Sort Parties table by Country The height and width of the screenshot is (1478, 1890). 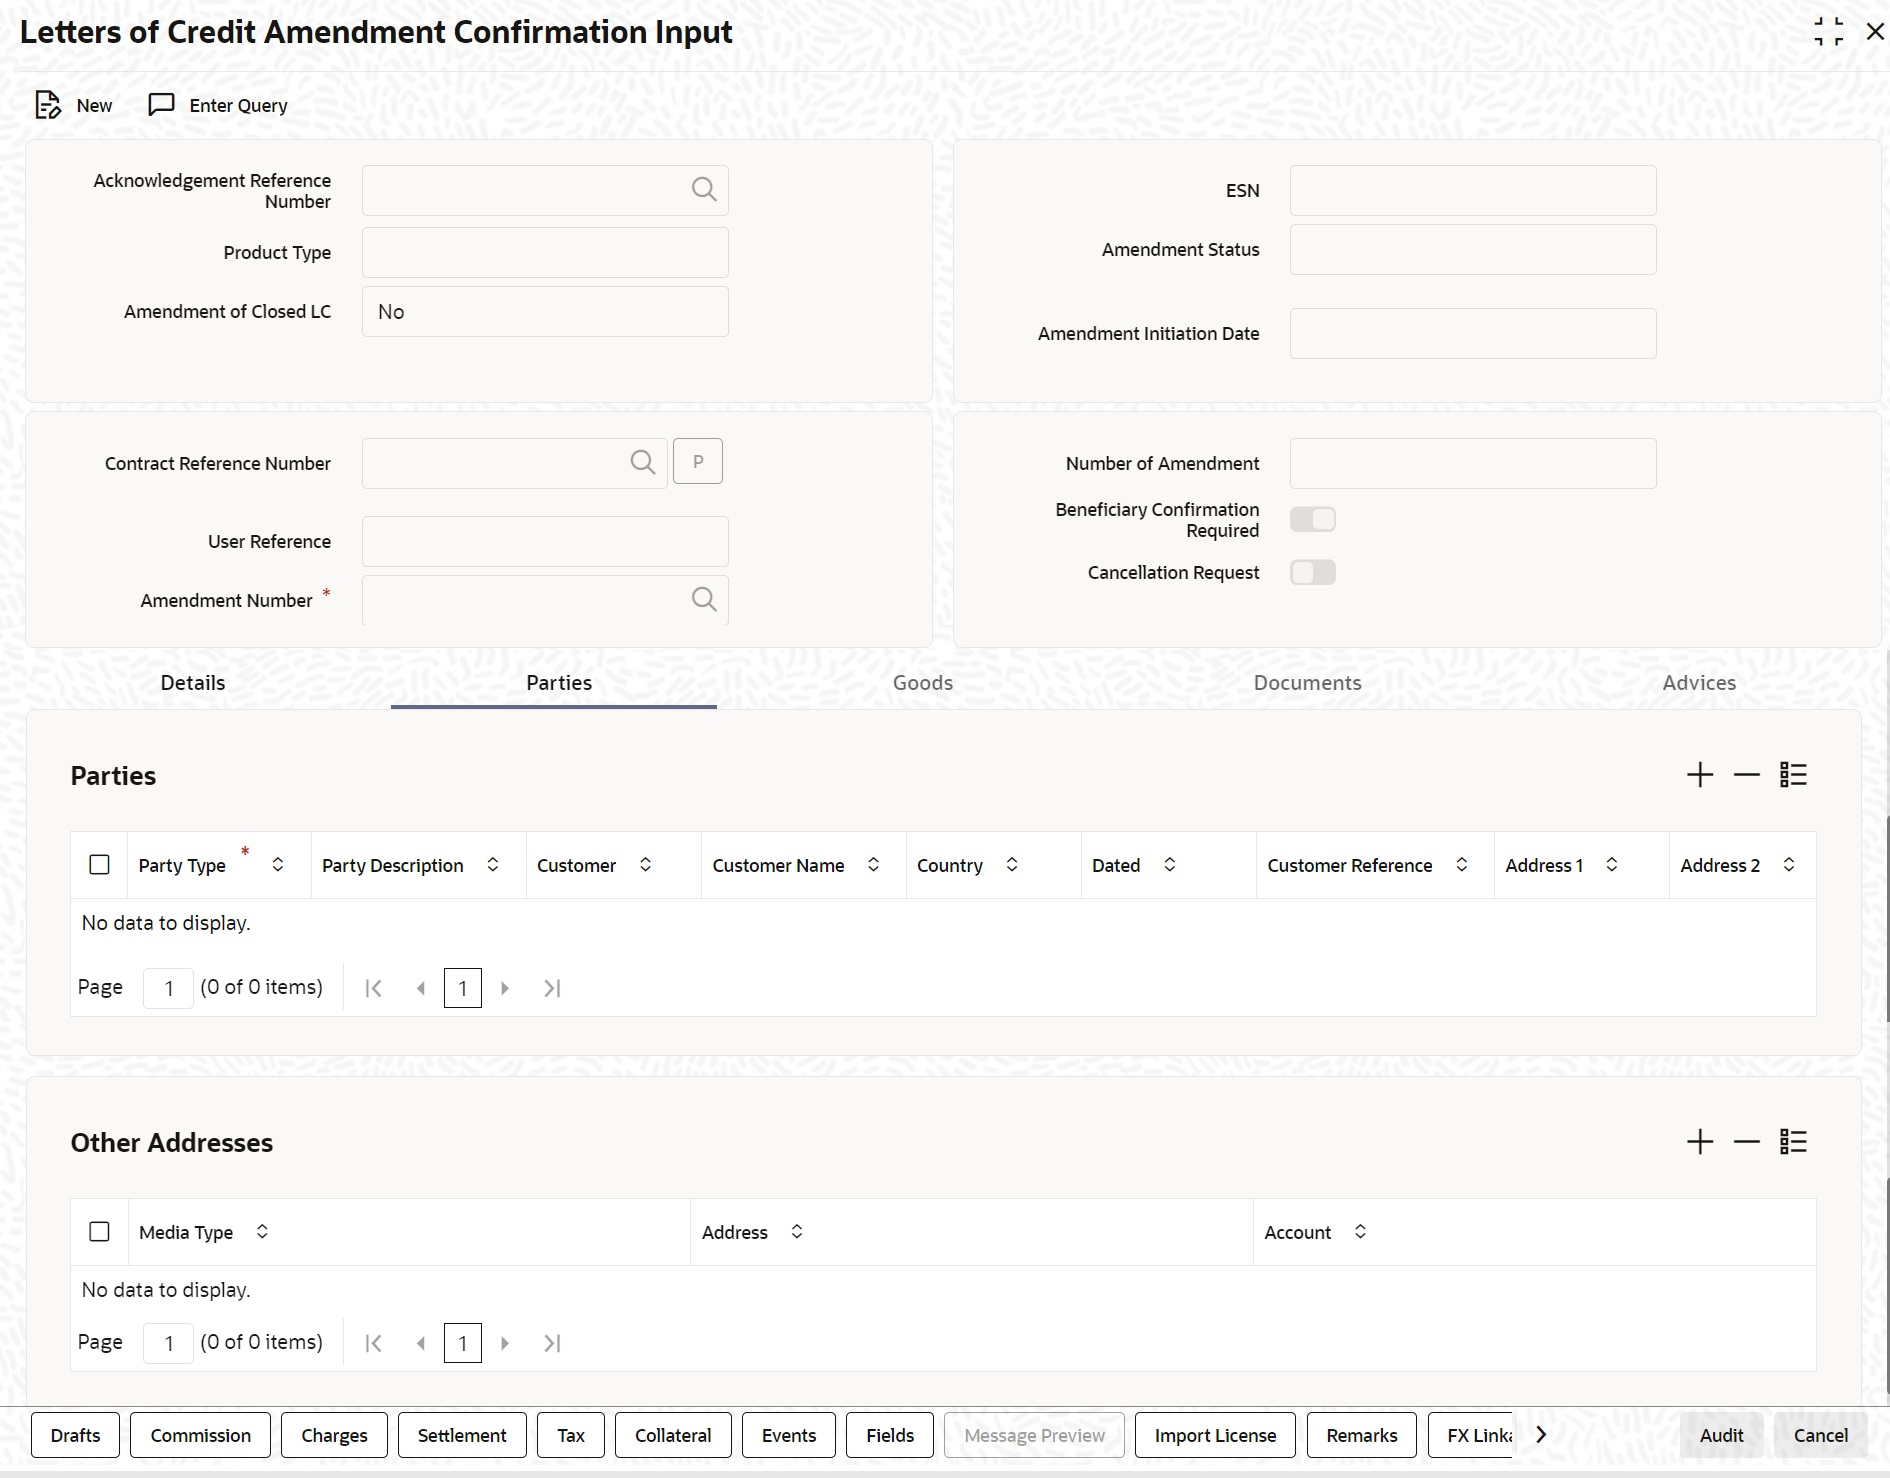(1012, 865)
